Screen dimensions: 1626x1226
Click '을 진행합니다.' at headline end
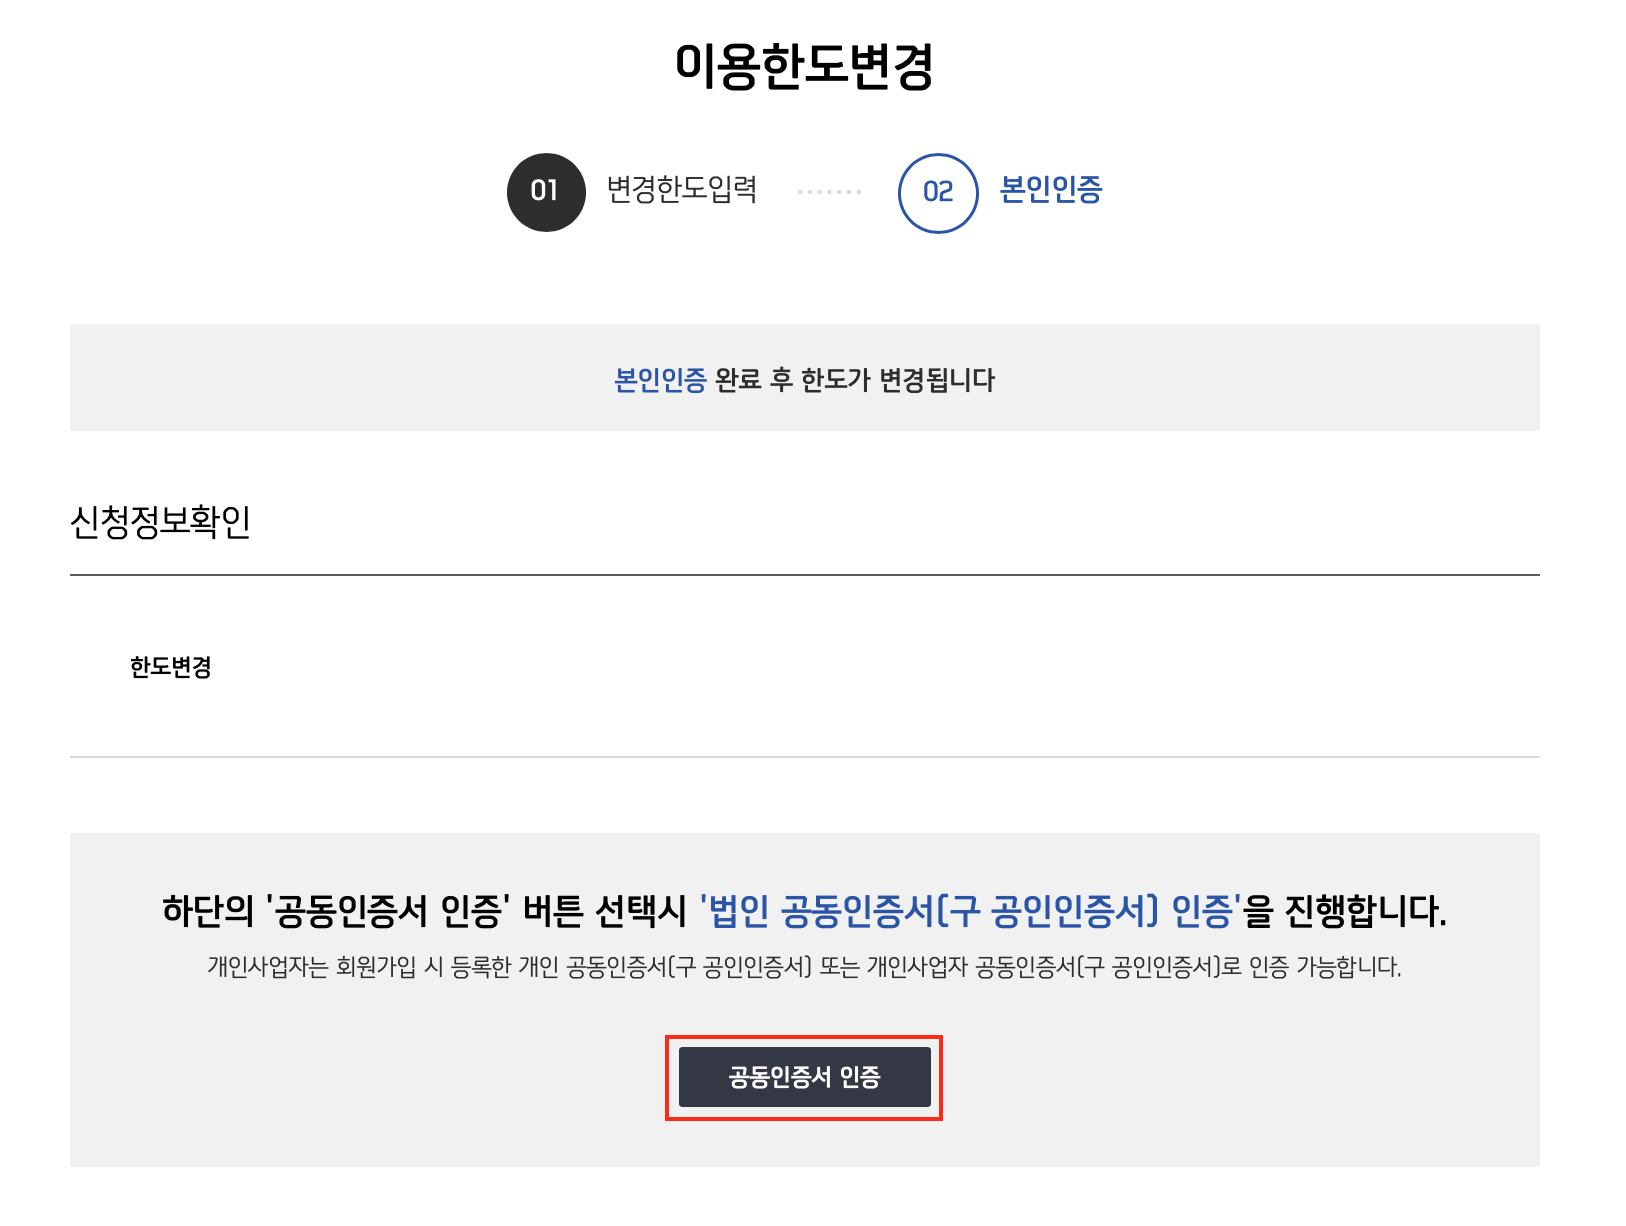1345,911
